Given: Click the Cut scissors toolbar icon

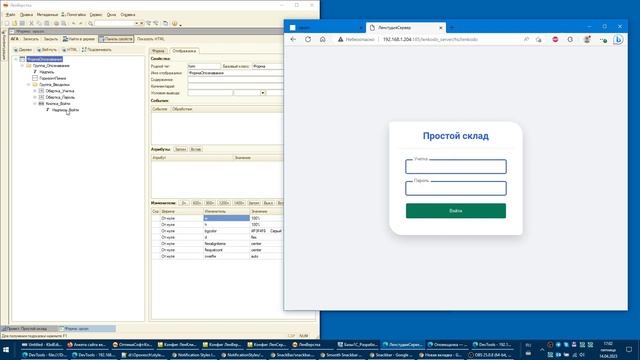Looking at the screenshot, I should (x=31, y=23).
